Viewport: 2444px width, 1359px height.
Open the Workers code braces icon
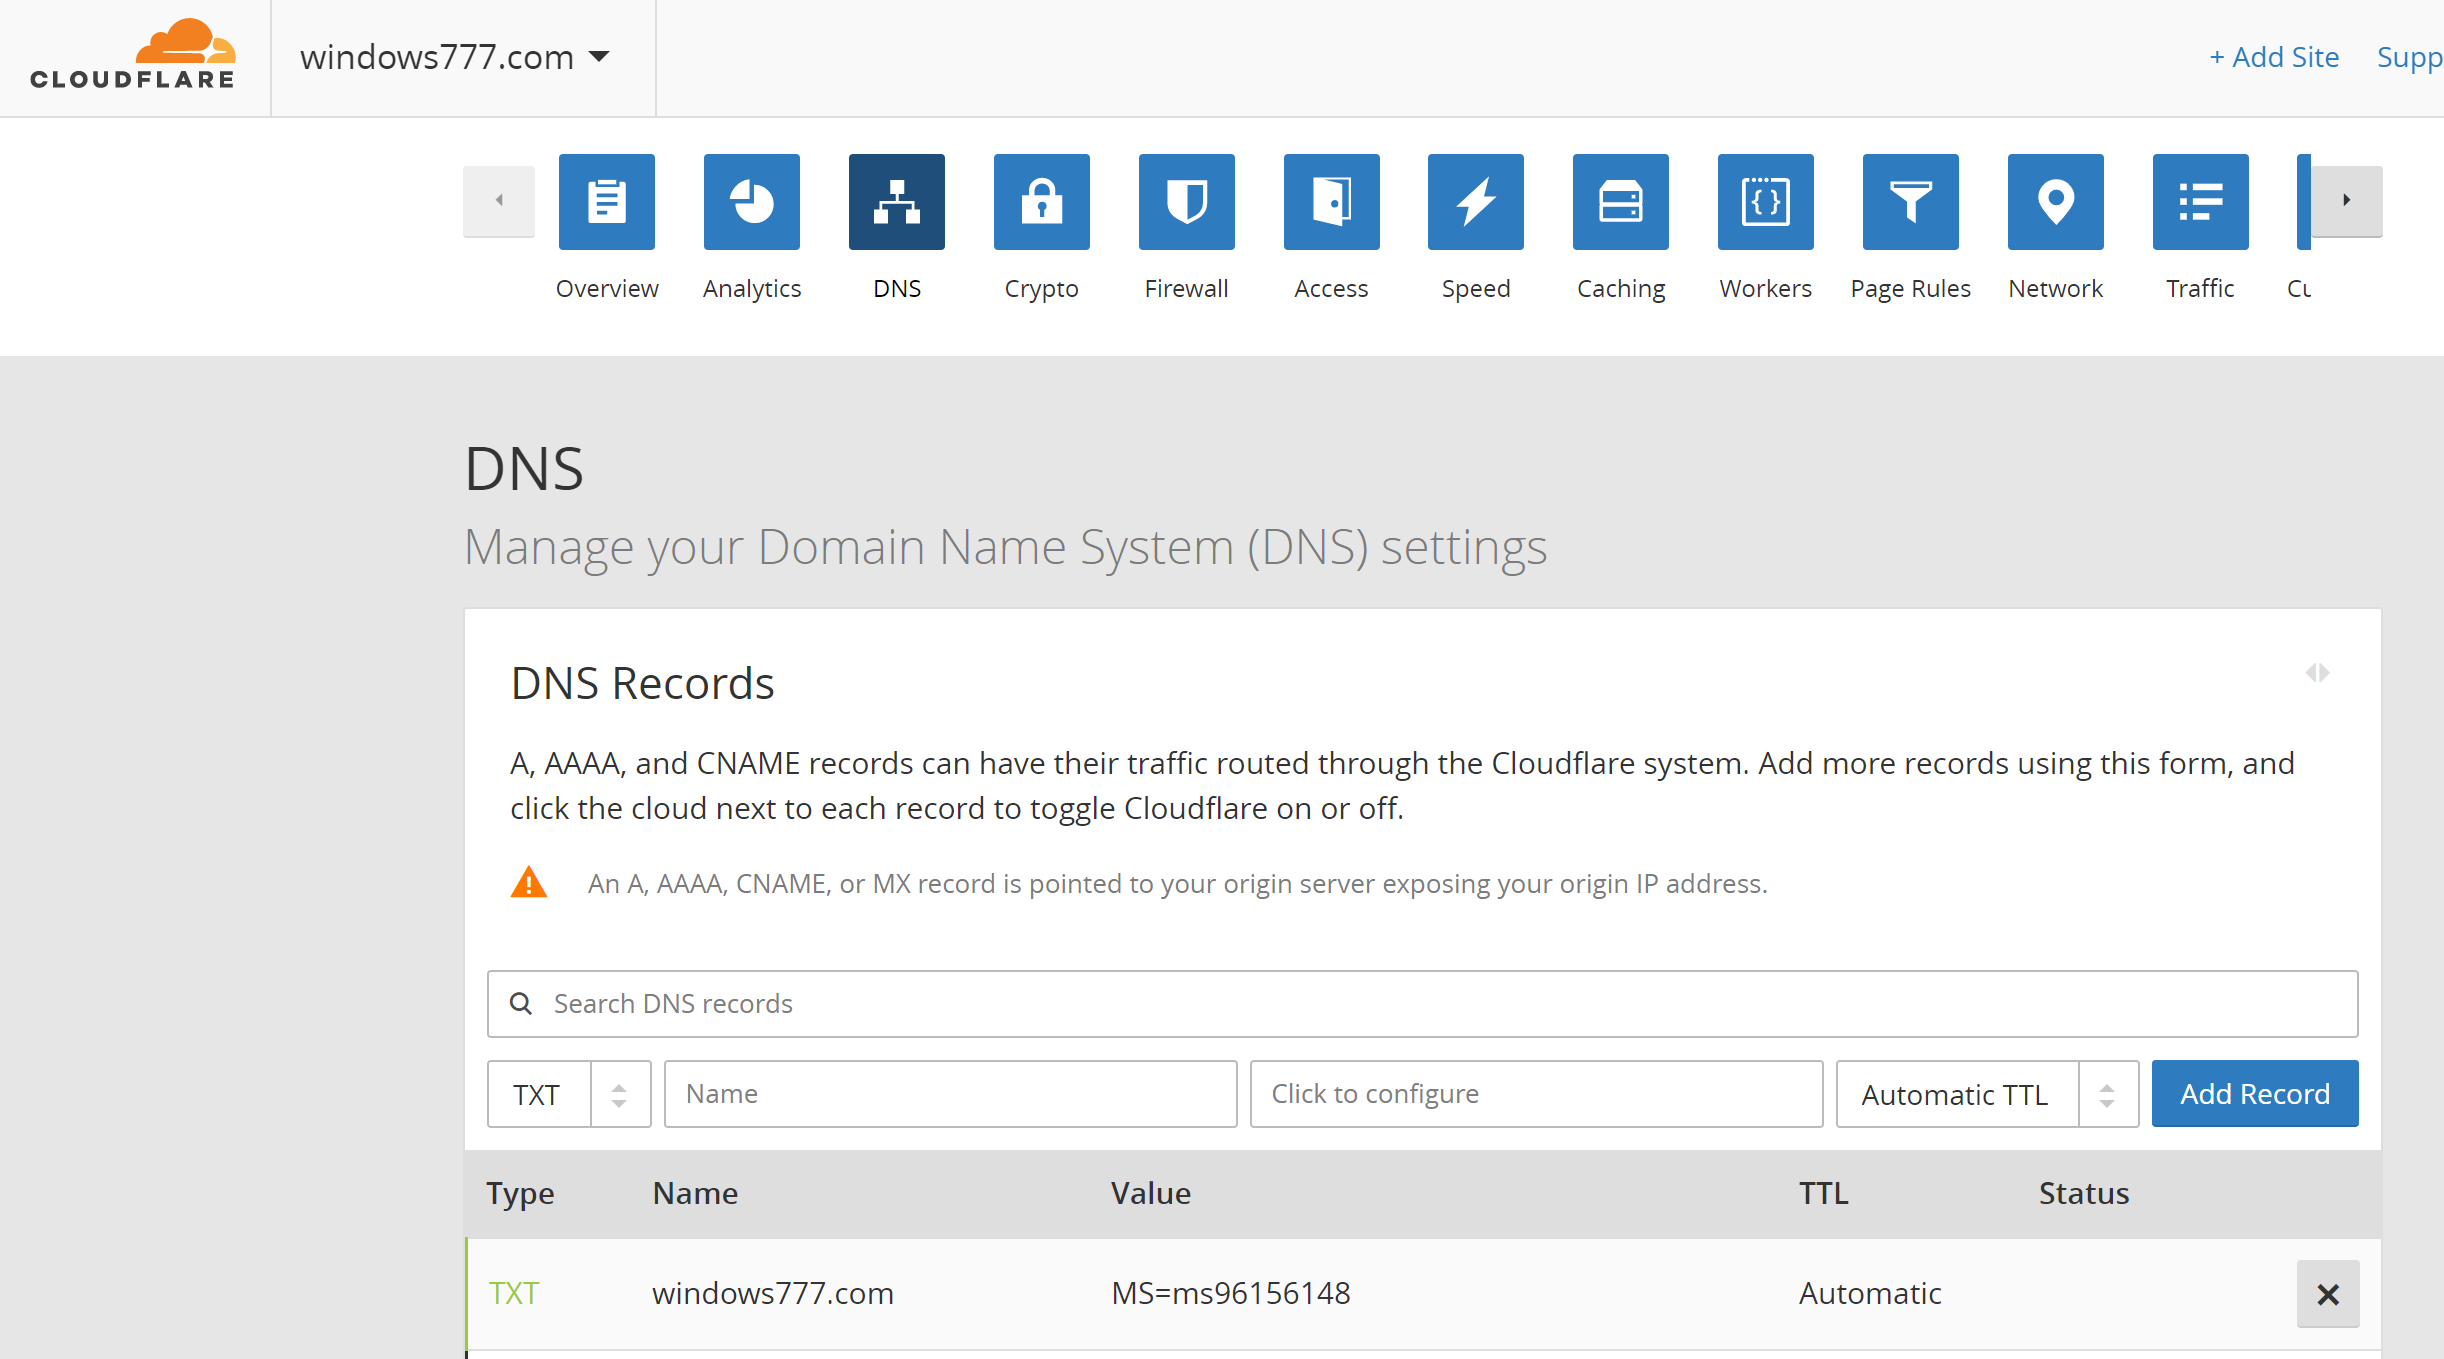click(1765, 202)
